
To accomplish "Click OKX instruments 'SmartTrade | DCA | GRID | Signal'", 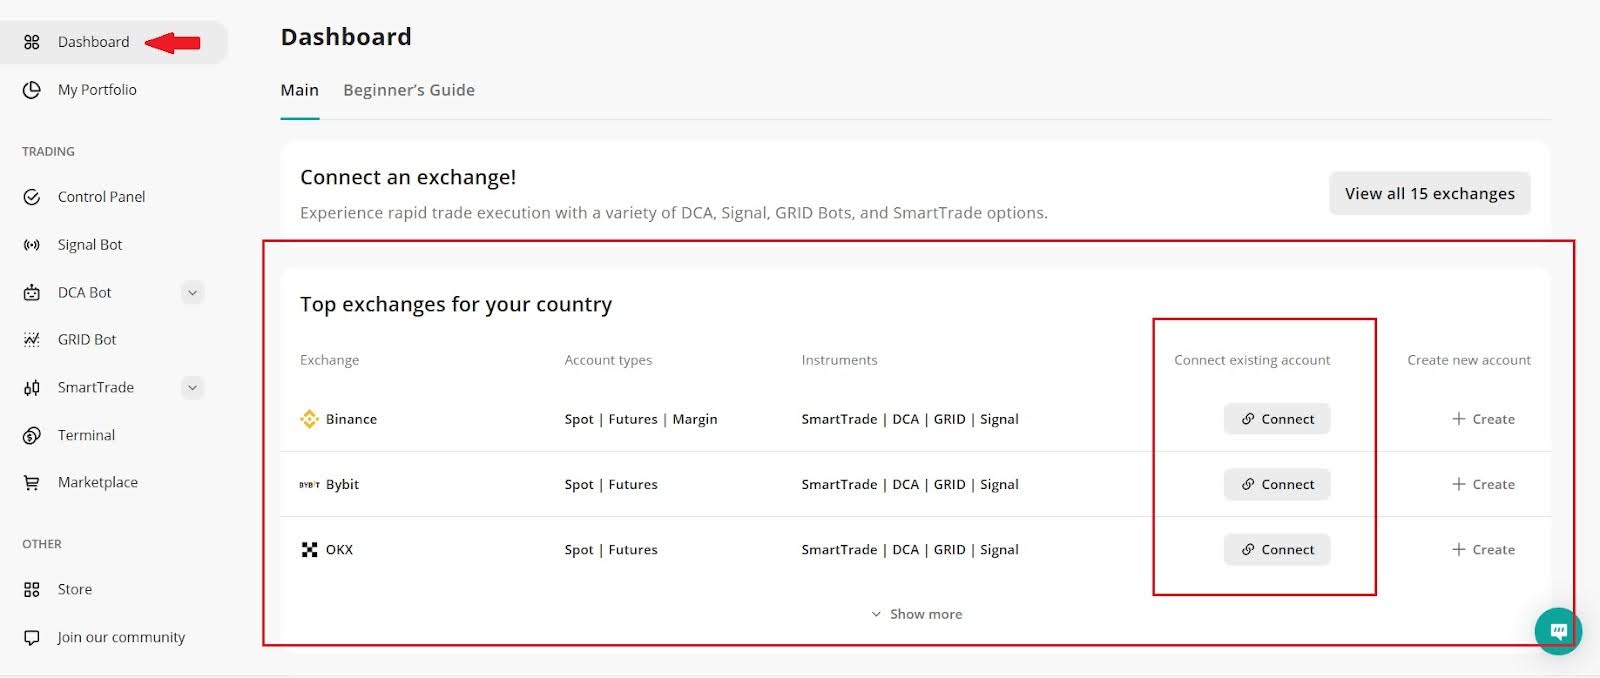I will [x=910, y=550].
